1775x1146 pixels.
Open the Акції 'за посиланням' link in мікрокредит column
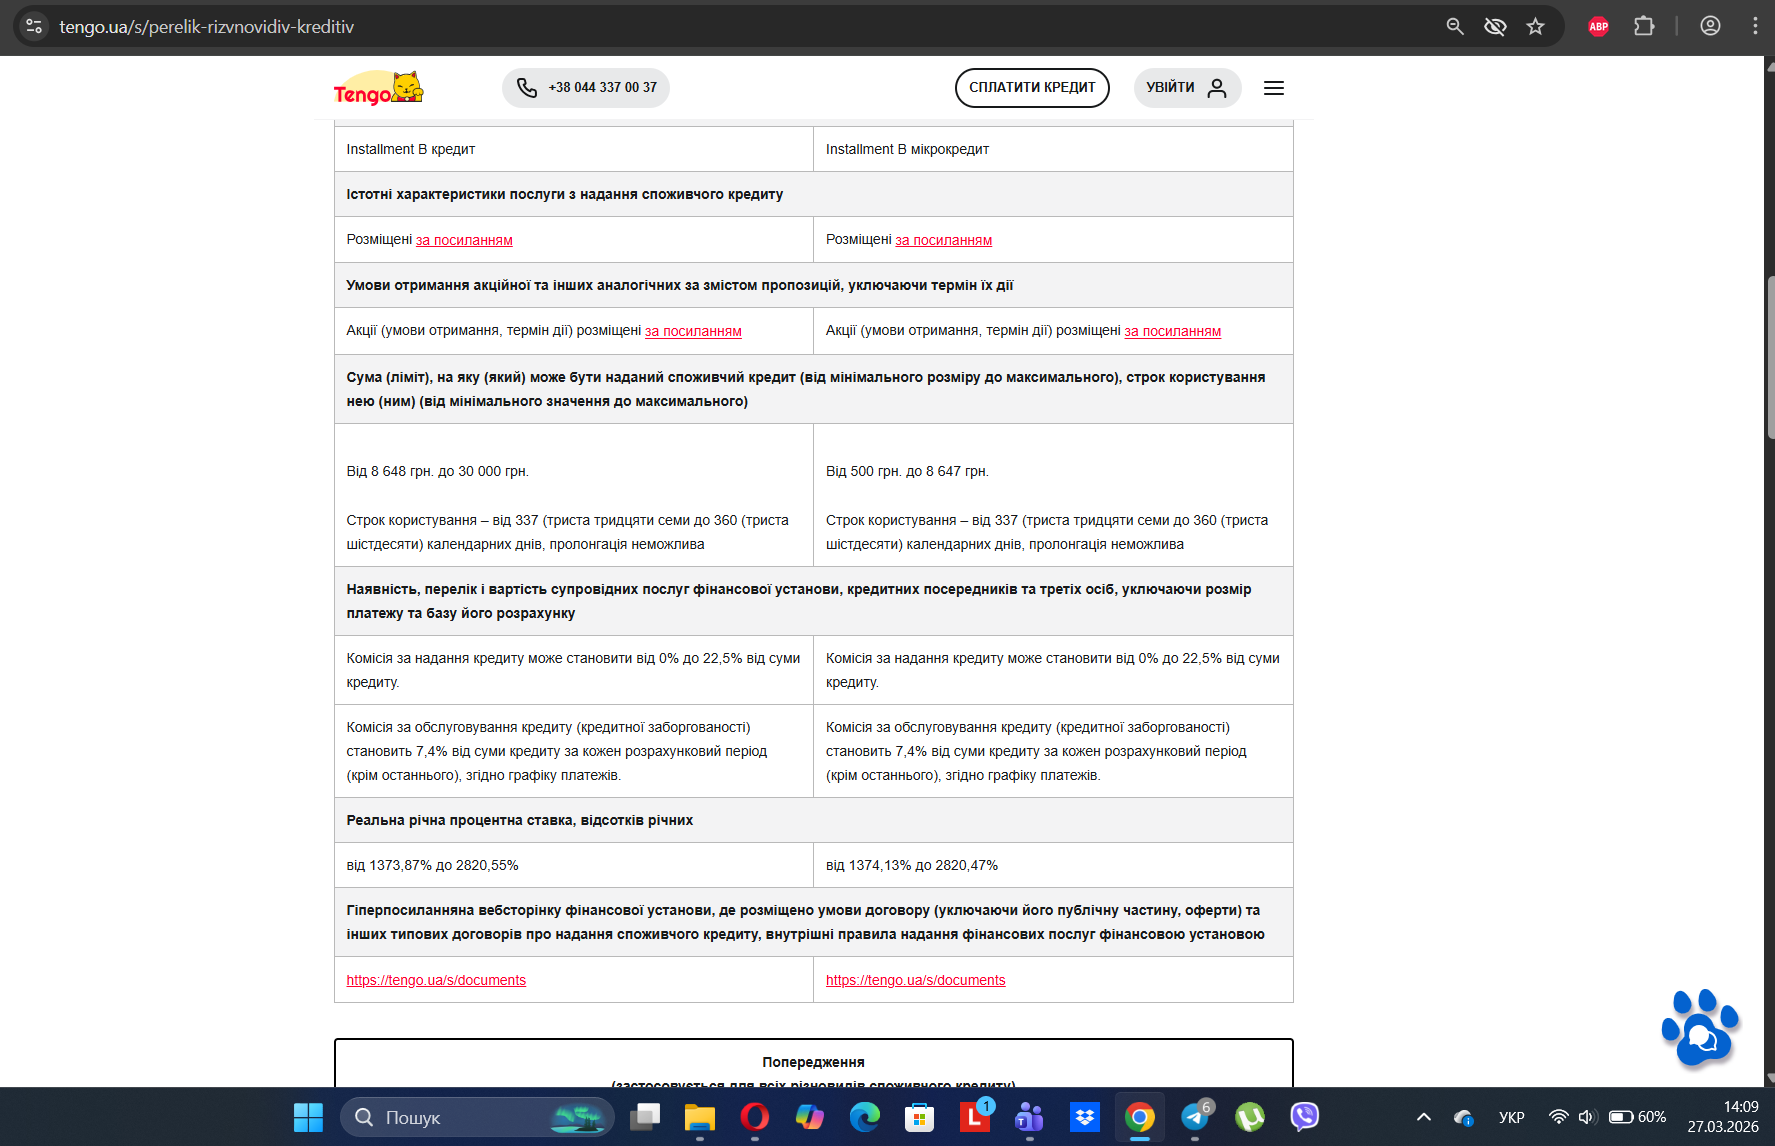(x=1173, y=331)
